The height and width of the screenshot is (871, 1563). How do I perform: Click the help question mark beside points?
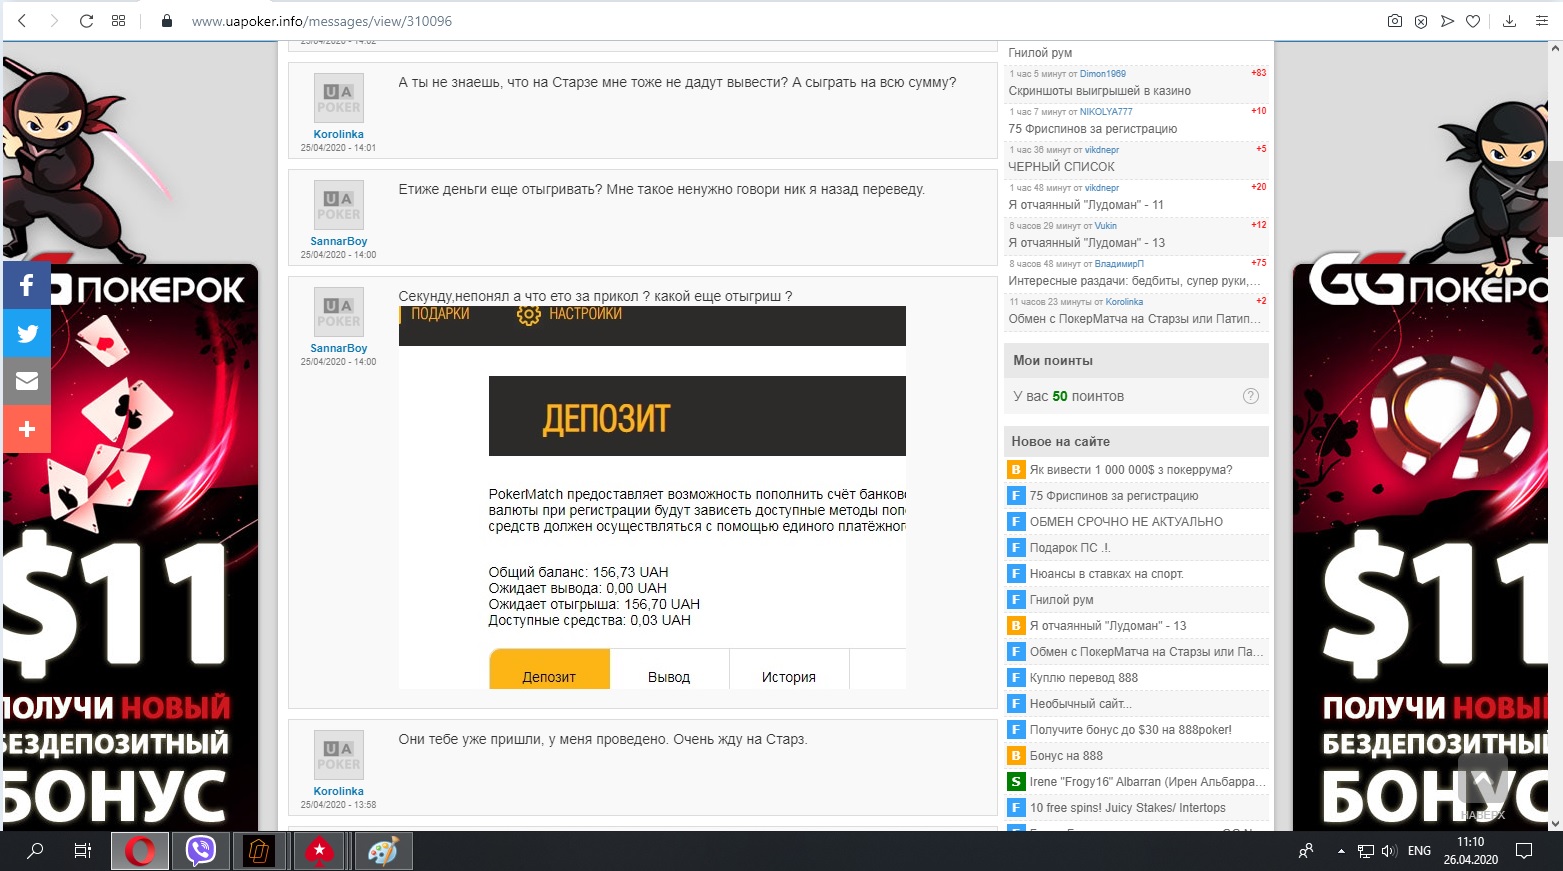[1250, 396]
